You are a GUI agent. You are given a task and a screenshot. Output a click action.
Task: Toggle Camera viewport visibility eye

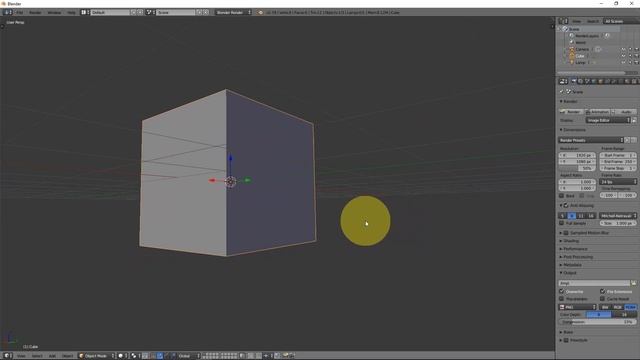[x=623, y=49]
